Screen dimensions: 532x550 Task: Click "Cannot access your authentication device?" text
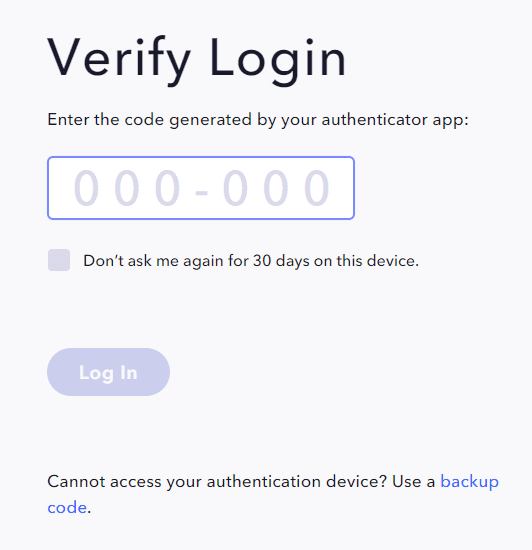click(217, 482)
